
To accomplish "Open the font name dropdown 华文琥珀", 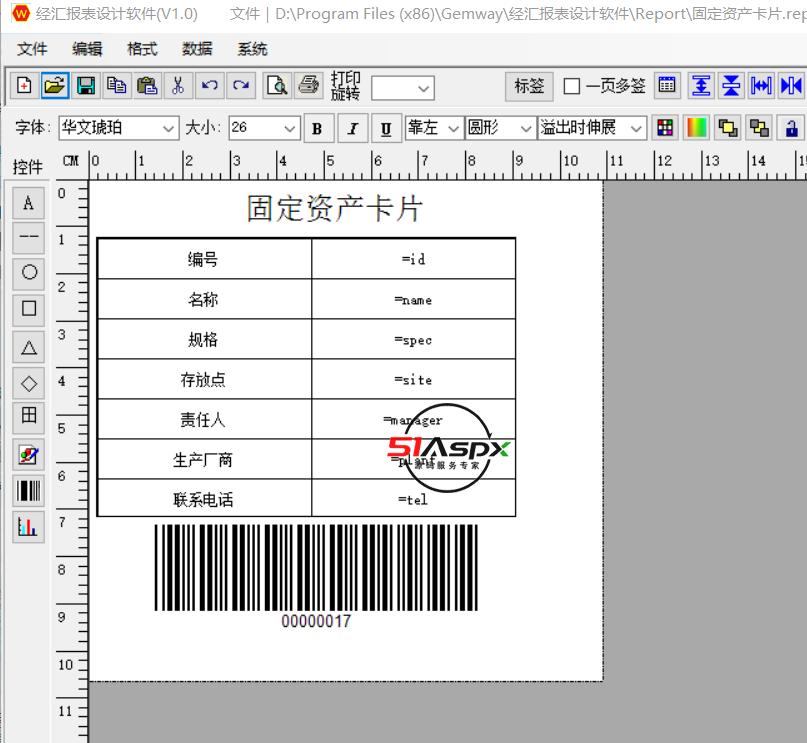I will (119, 128).
